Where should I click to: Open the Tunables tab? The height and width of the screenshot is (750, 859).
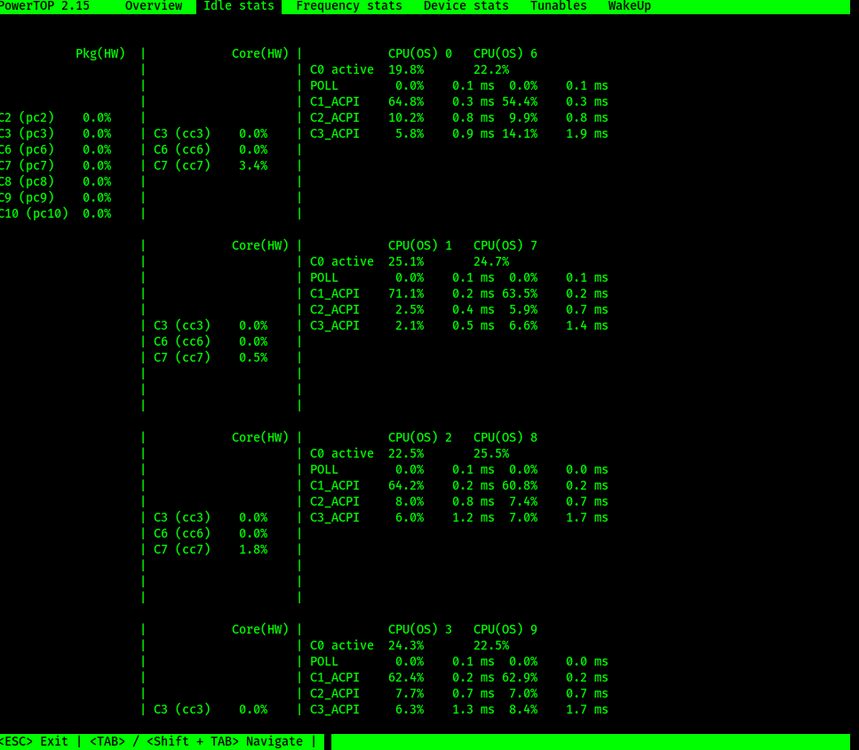558,6
